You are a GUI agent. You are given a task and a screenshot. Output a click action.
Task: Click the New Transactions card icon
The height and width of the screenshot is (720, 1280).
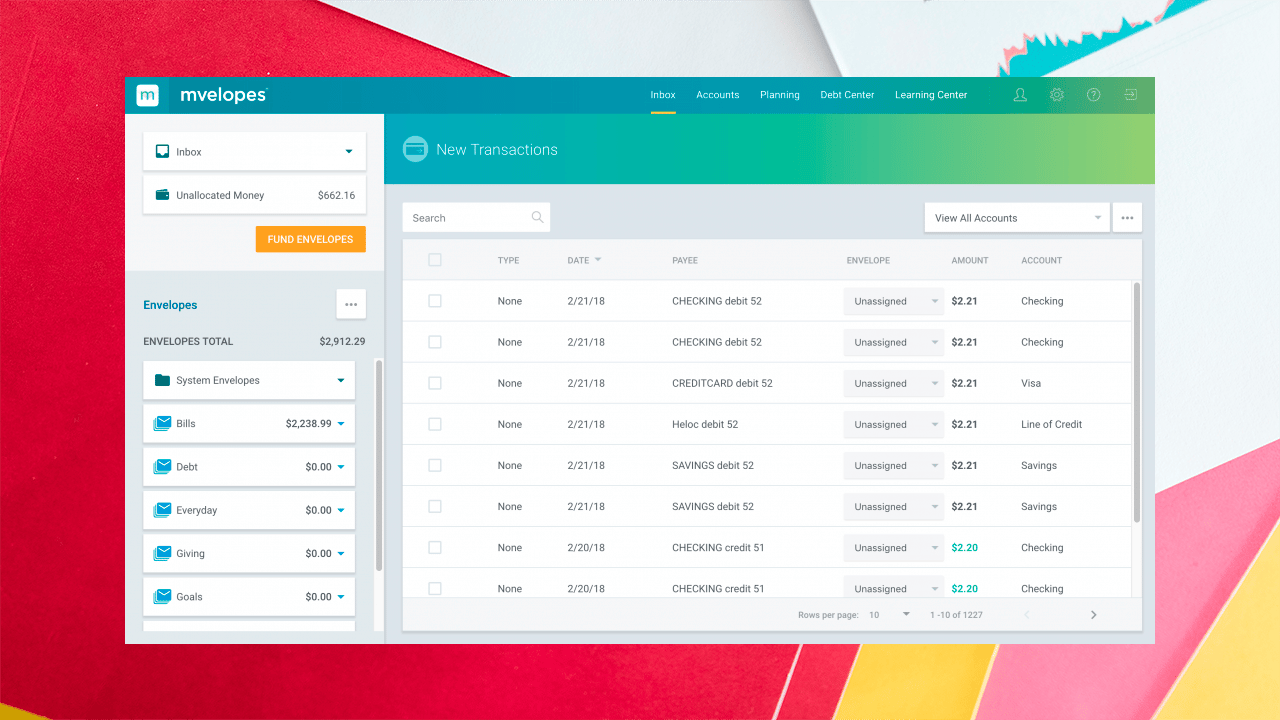coord(415,149)
